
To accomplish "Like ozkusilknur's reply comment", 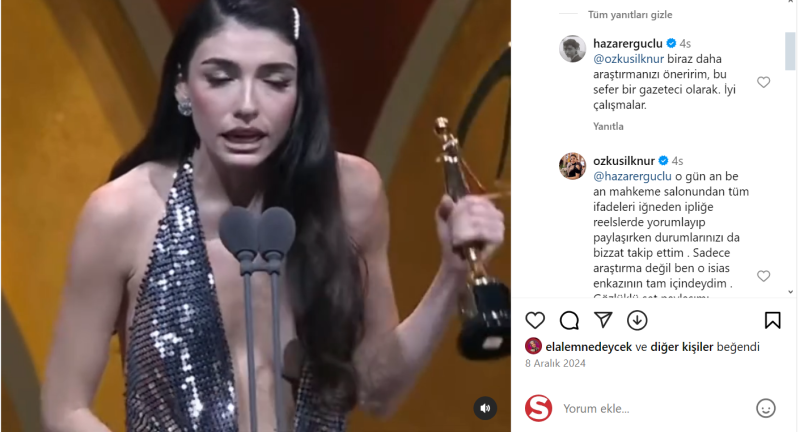I will point(763,276).
